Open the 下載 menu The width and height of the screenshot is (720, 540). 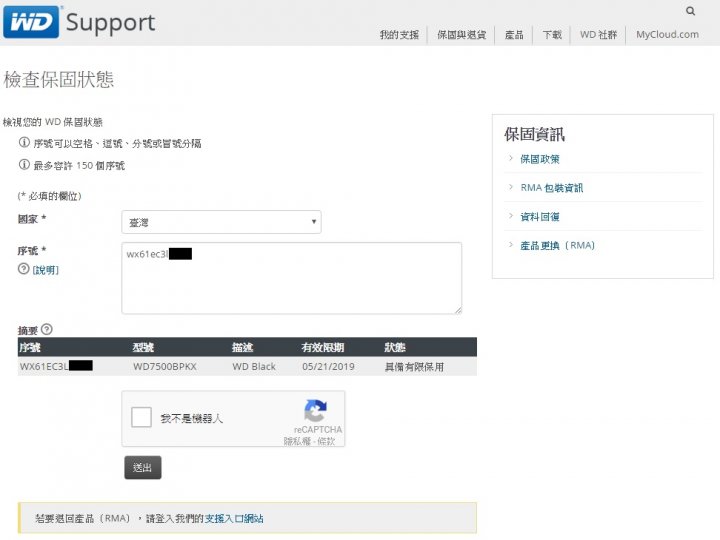552,35
